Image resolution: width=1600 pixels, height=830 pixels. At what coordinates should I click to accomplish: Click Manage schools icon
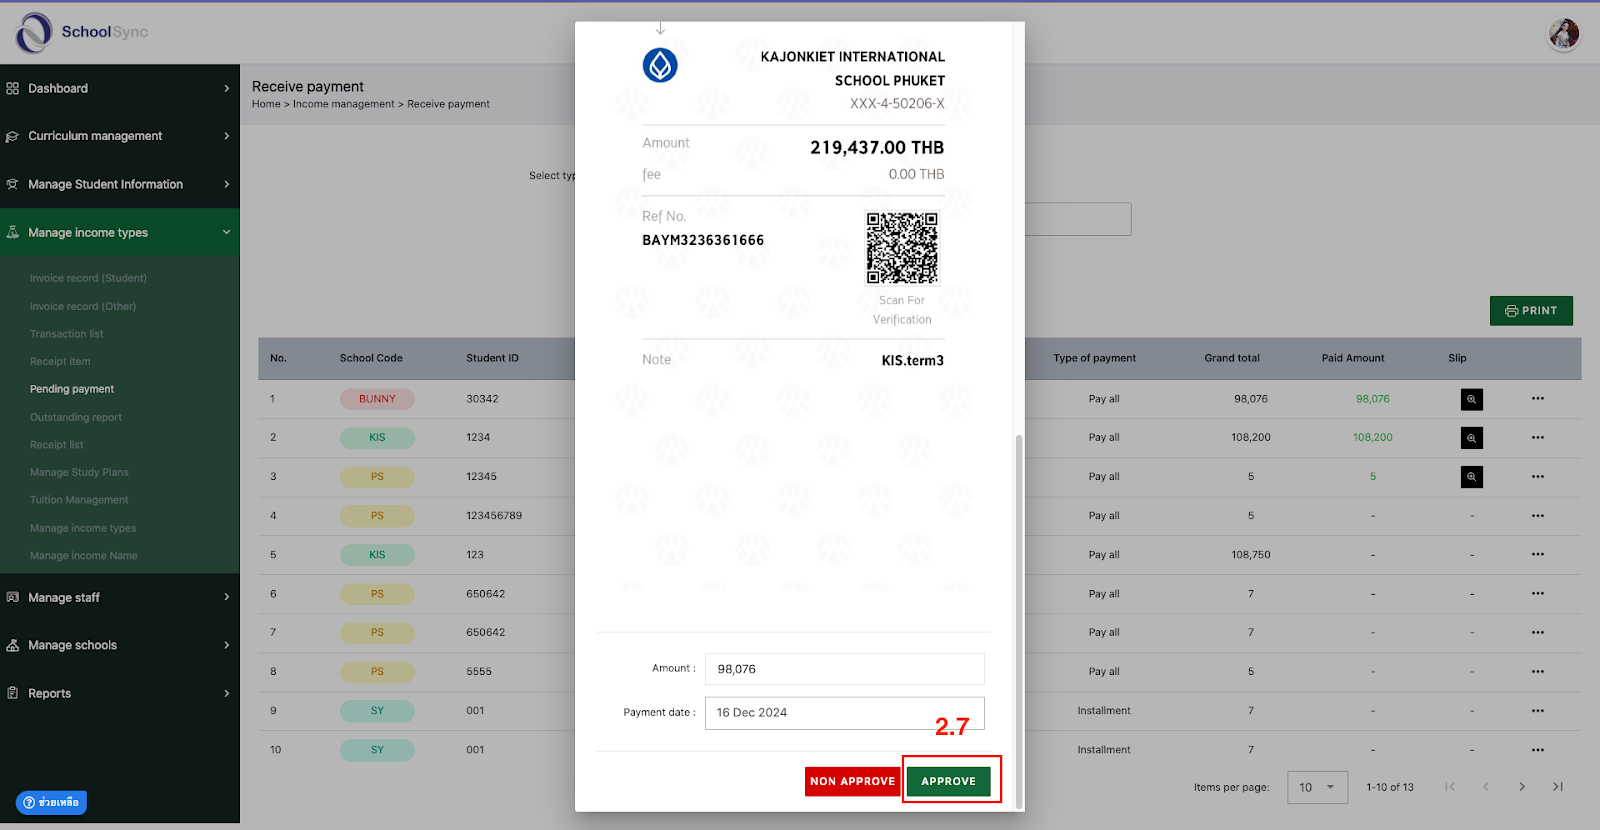[x=13, y=645]
